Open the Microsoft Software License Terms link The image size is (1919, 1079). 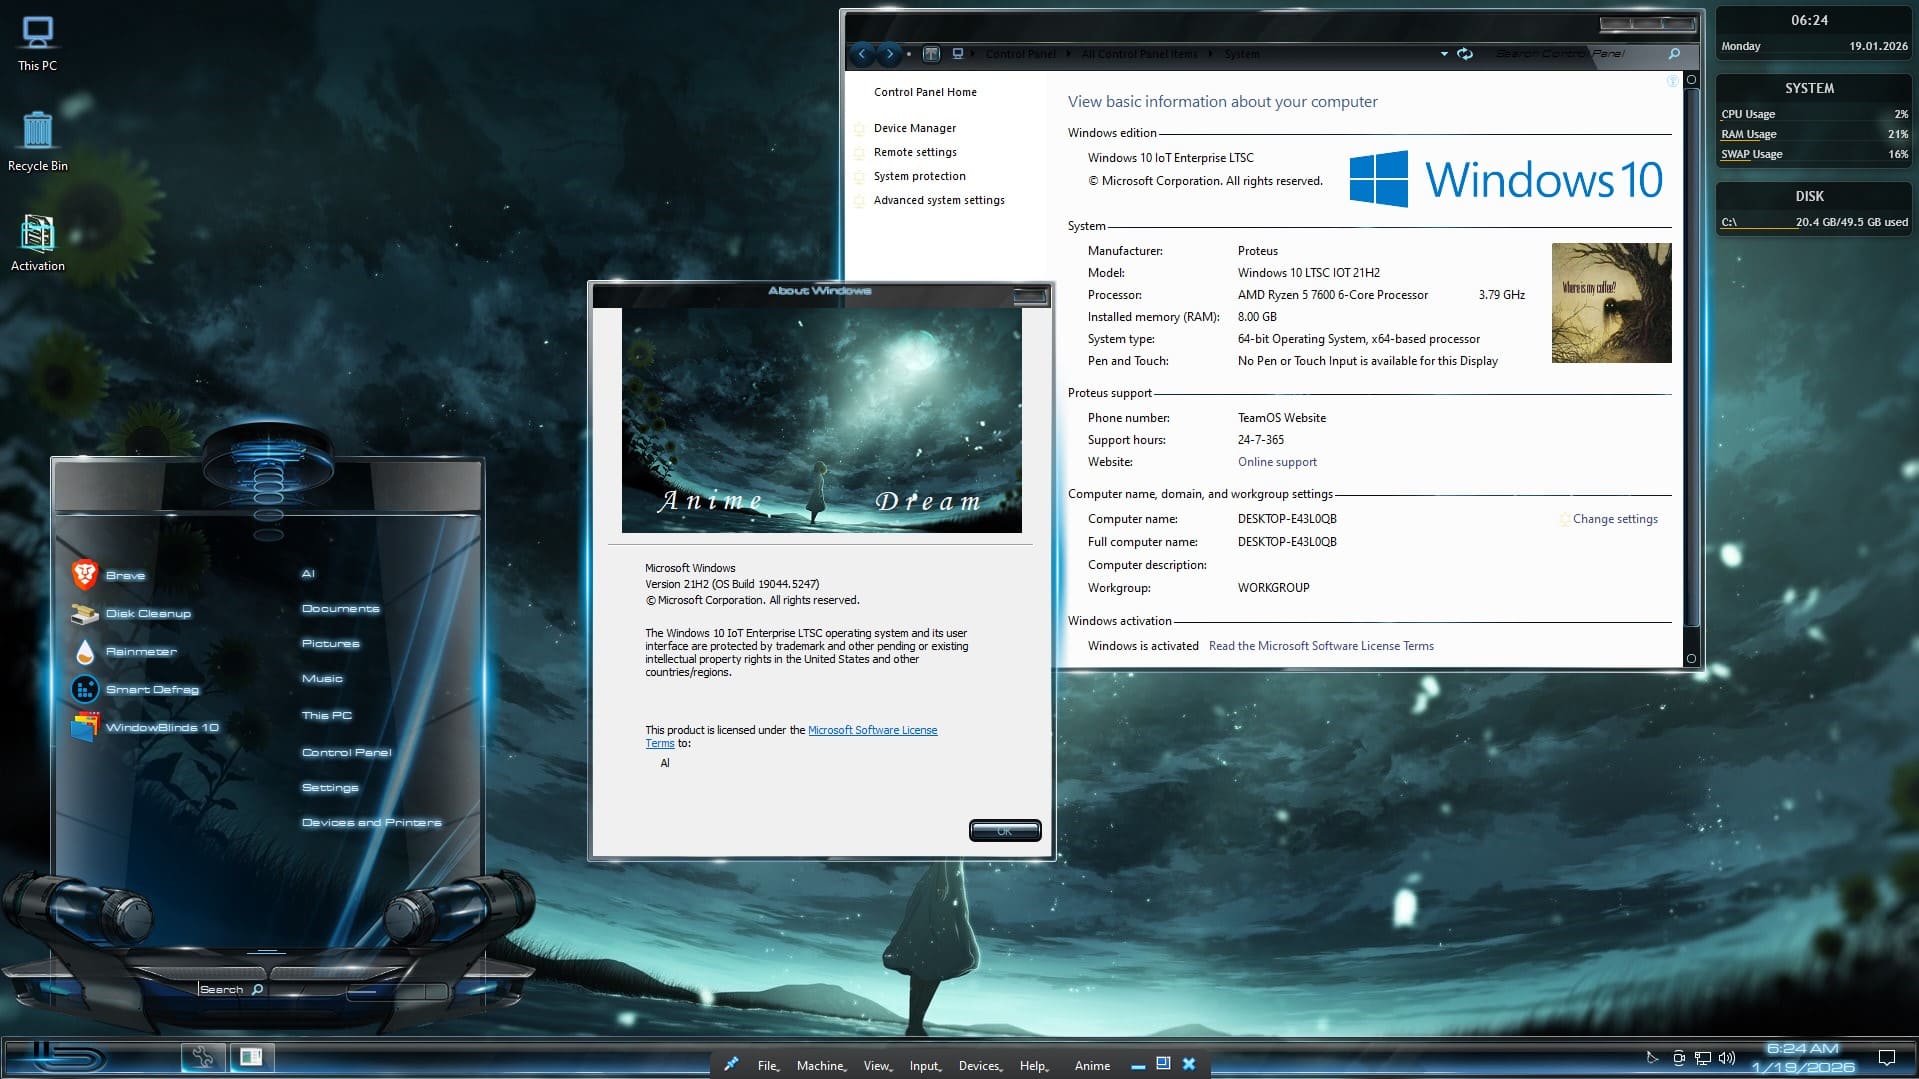tap(872, 730)
